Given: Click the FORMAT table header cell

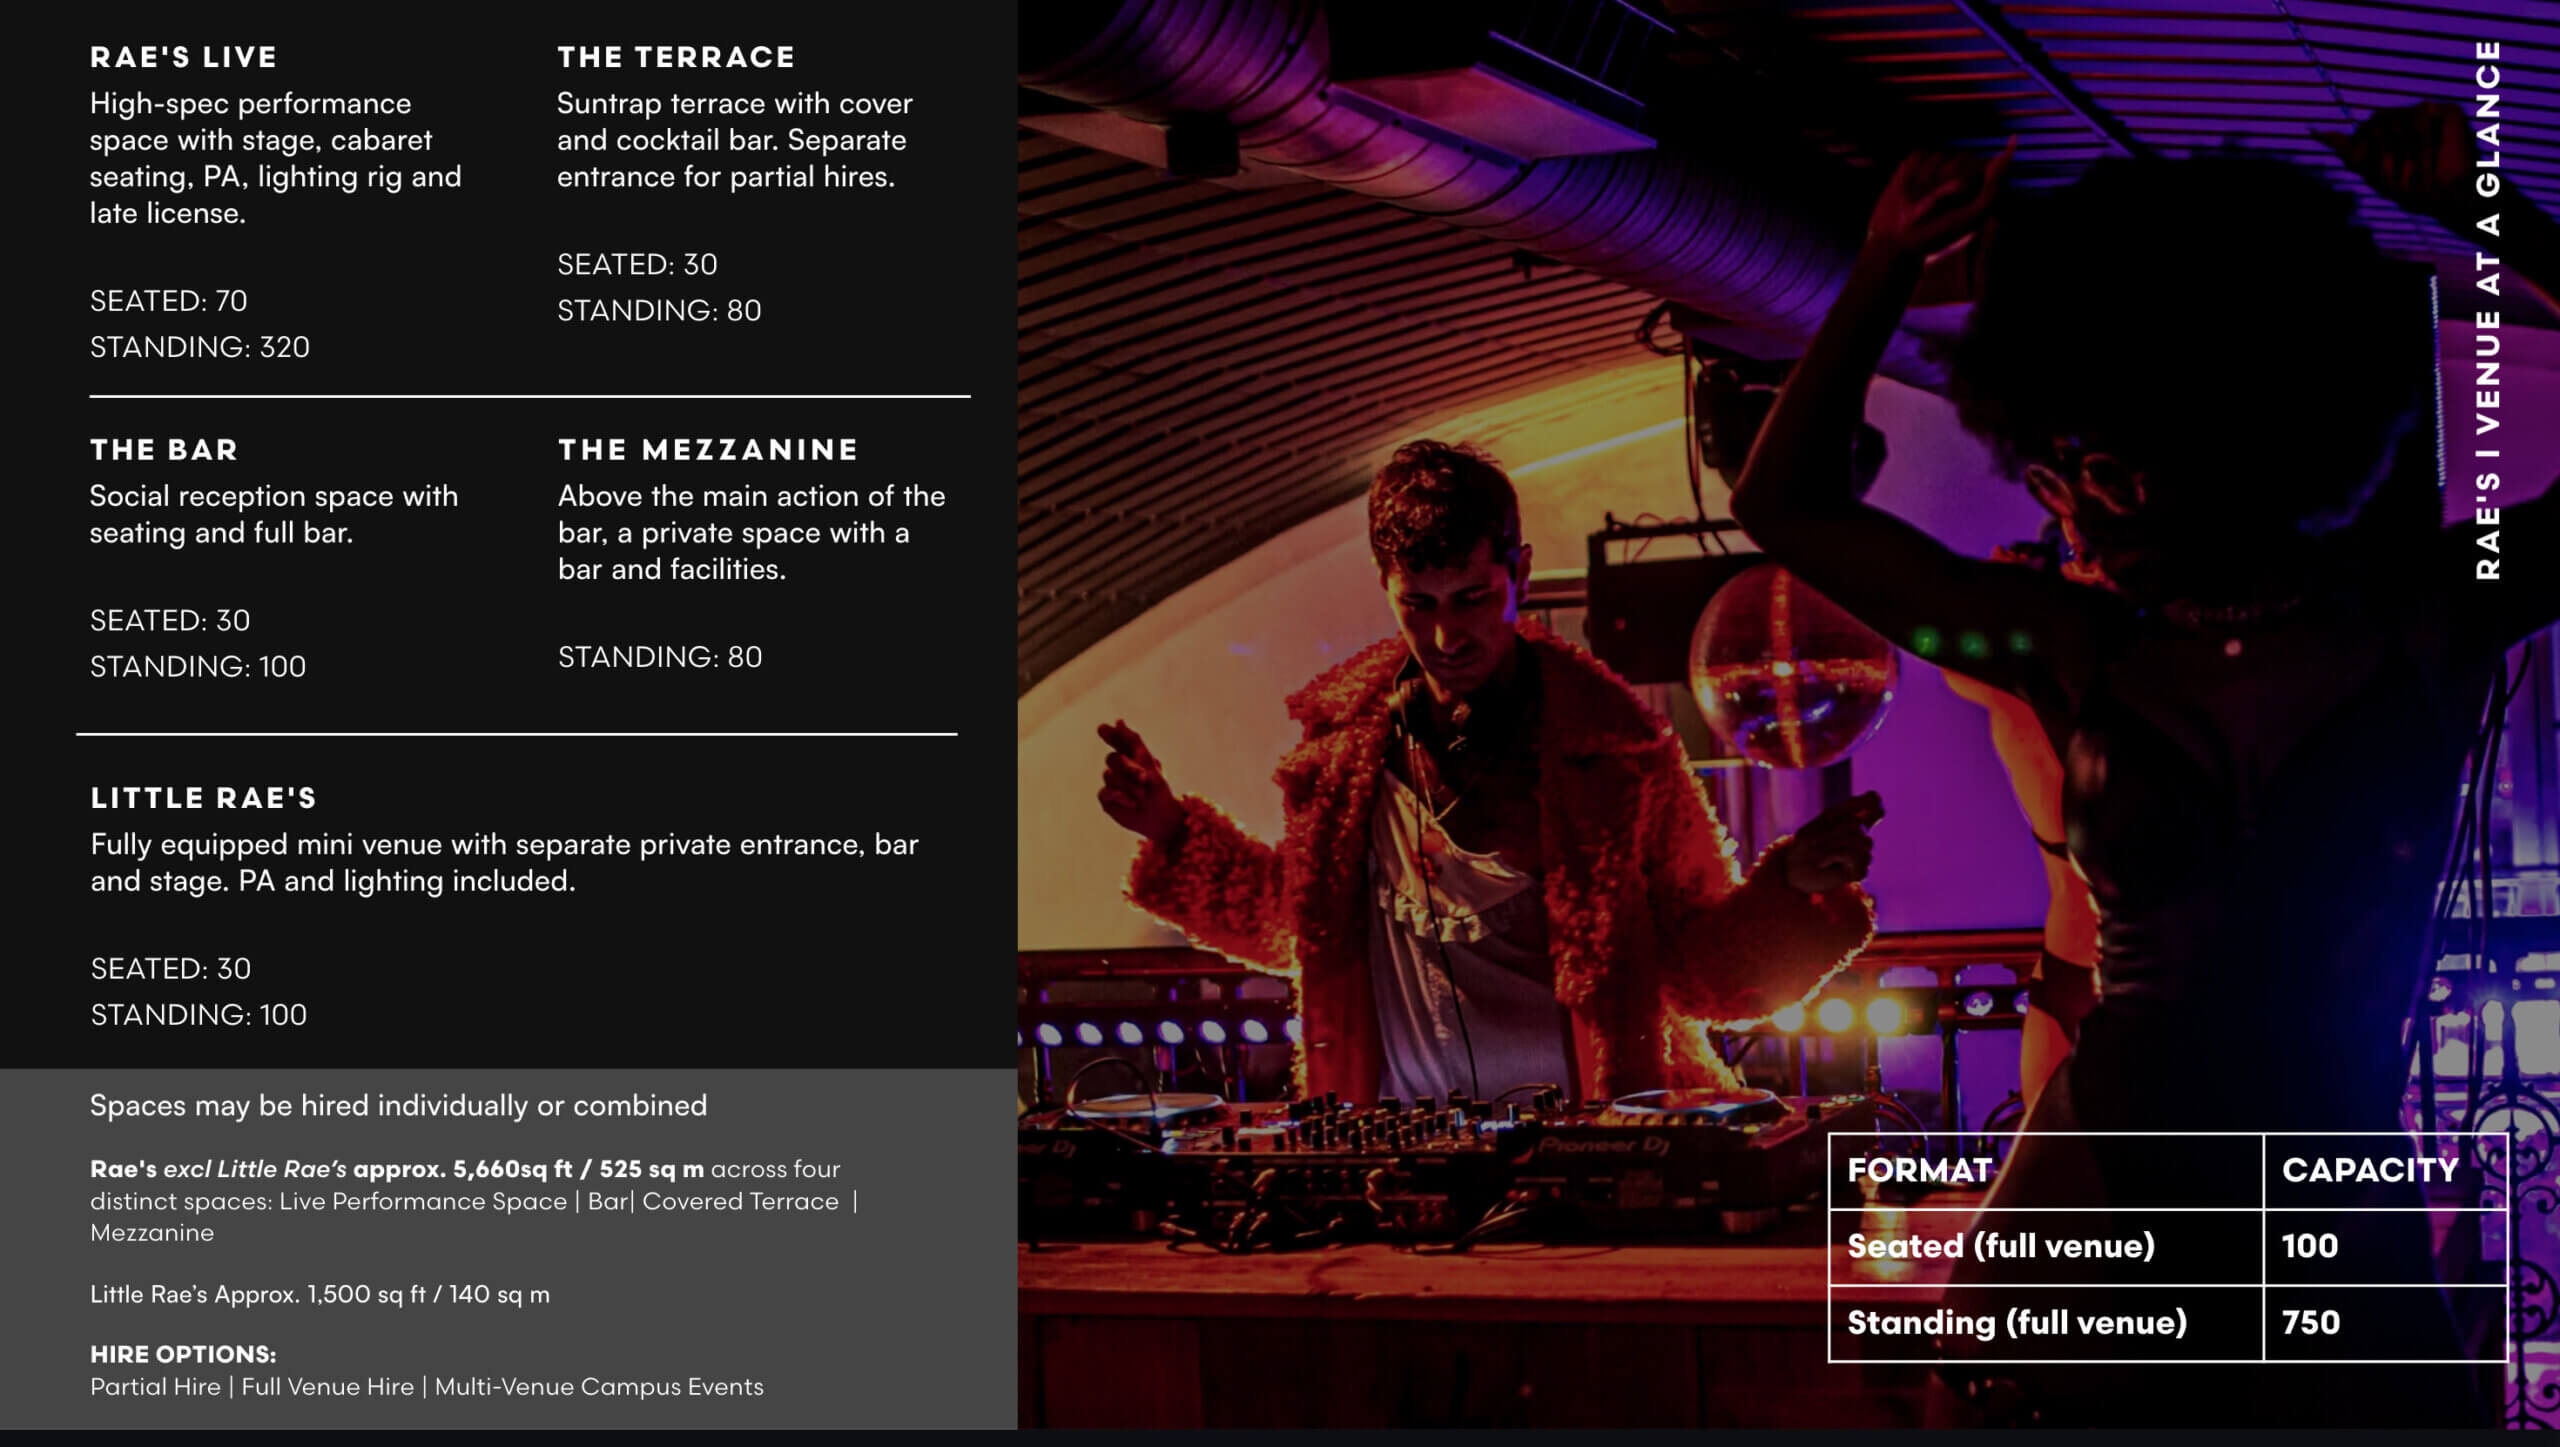Looking at the screenshot, I should (2046, 1171).
